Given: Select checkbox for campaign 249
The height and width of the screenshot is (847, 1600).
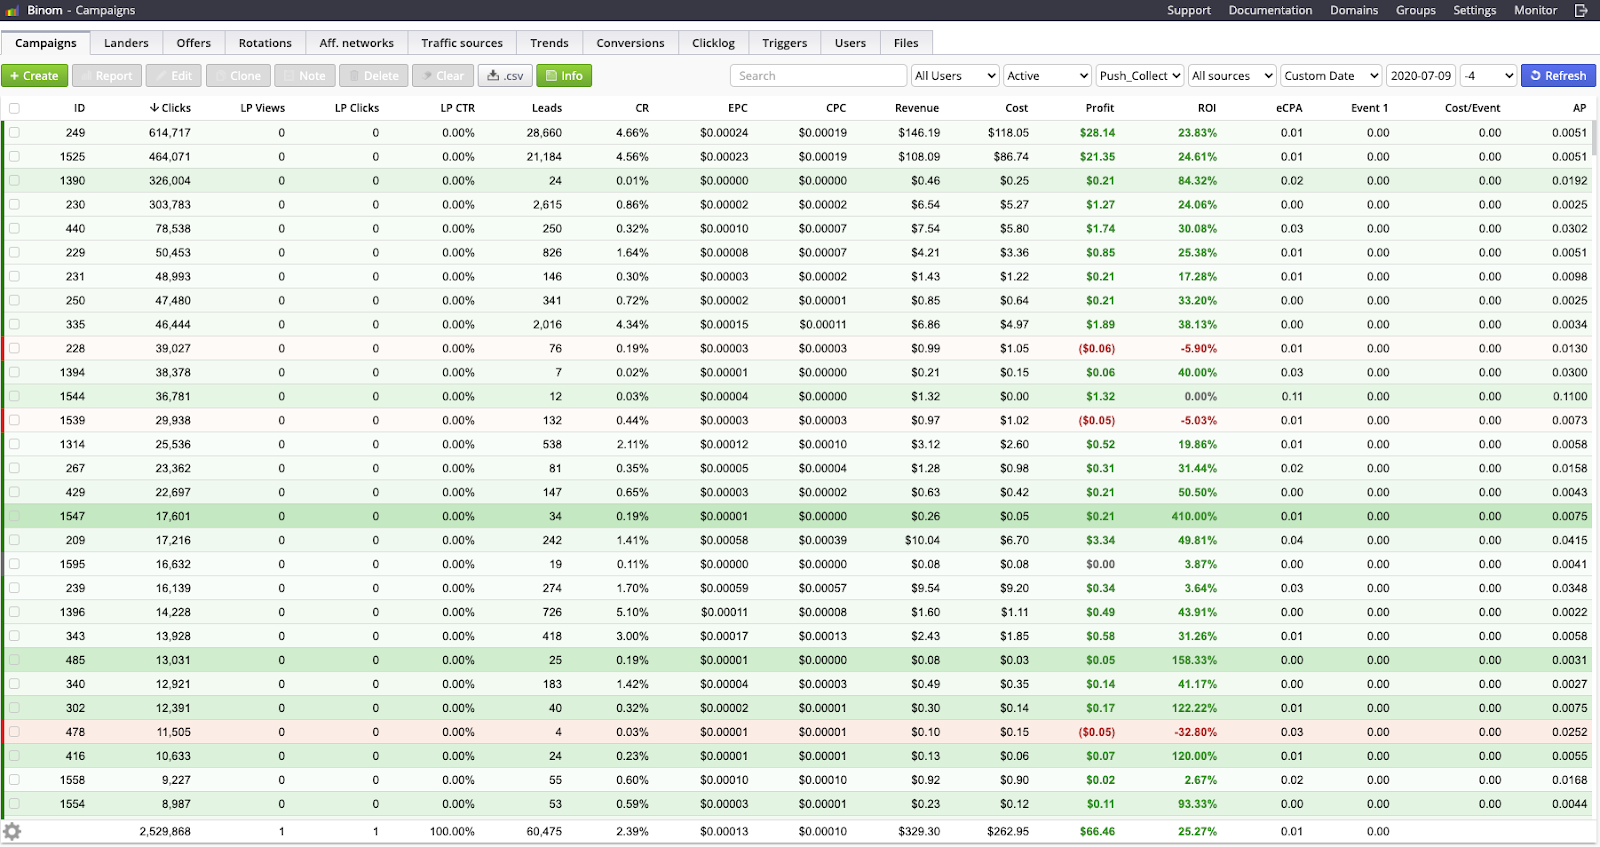Looking at the screenshot, I should (x=14, y=132).
